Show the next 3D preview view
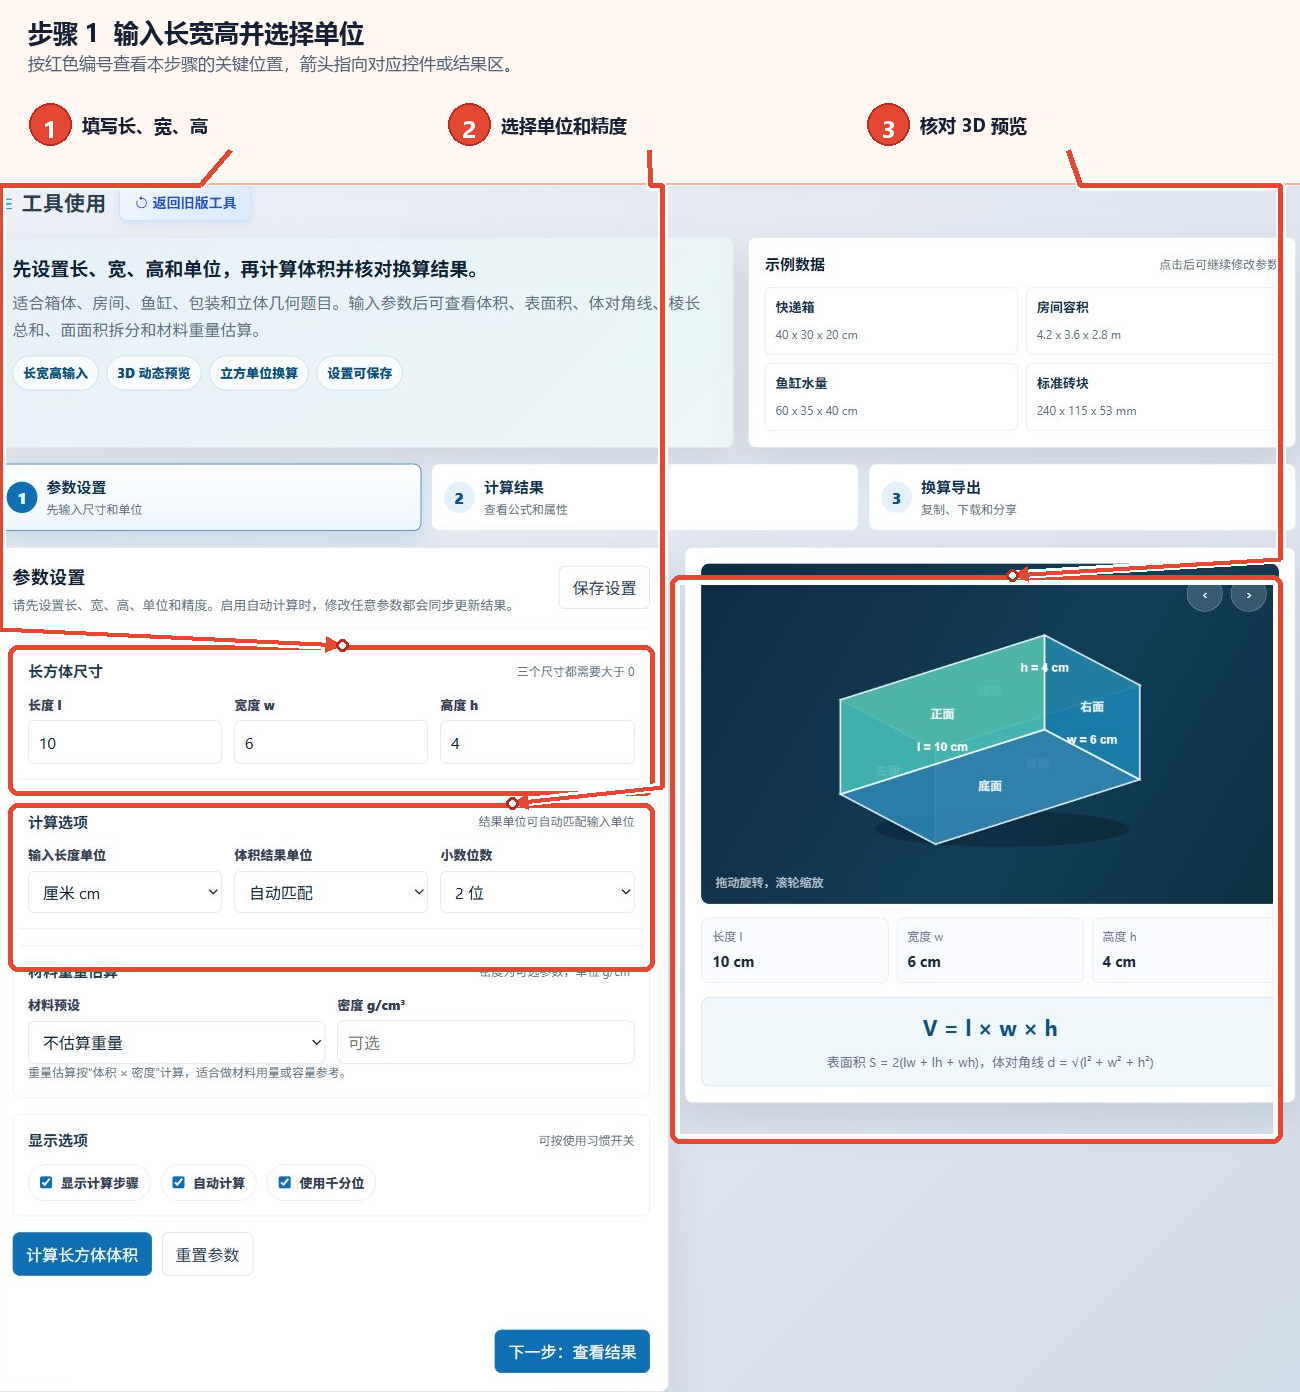Image resolution: width=1300 pixels, height=1392 pixels. pos(1249,596)
